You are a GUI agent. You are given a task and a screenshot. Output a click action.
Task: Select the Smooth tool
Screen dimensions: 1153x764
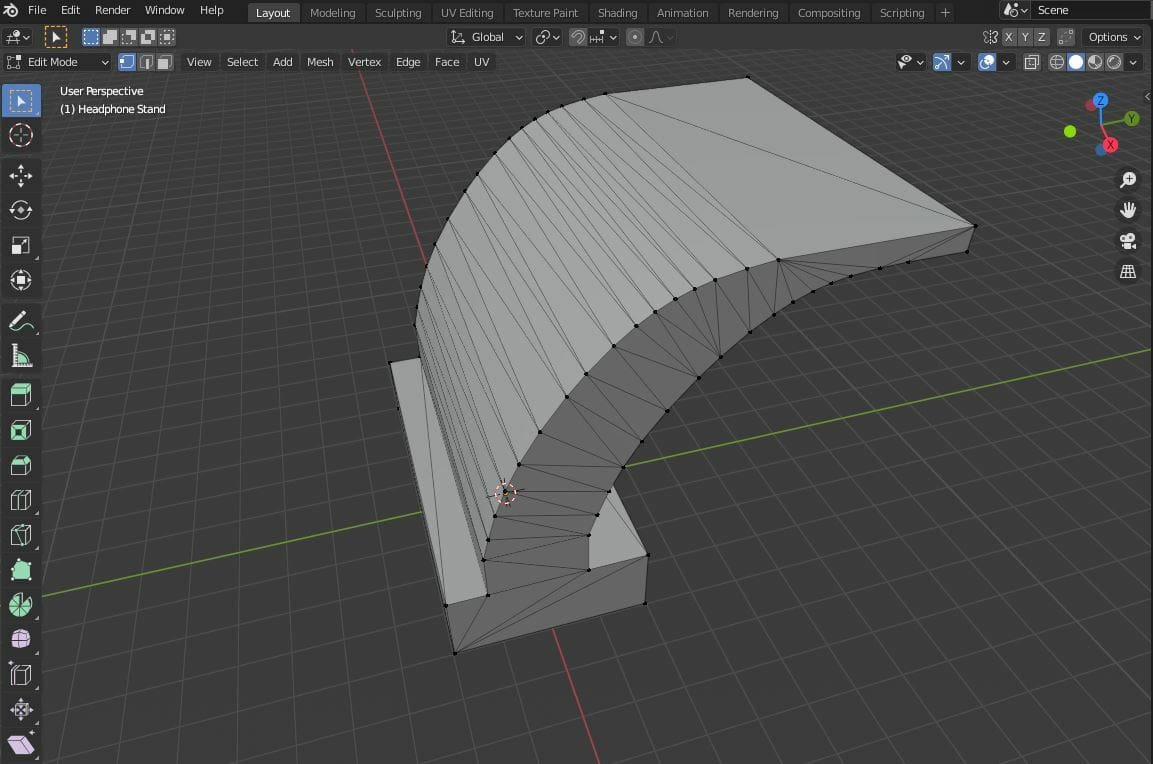click(x=21, y=640)
